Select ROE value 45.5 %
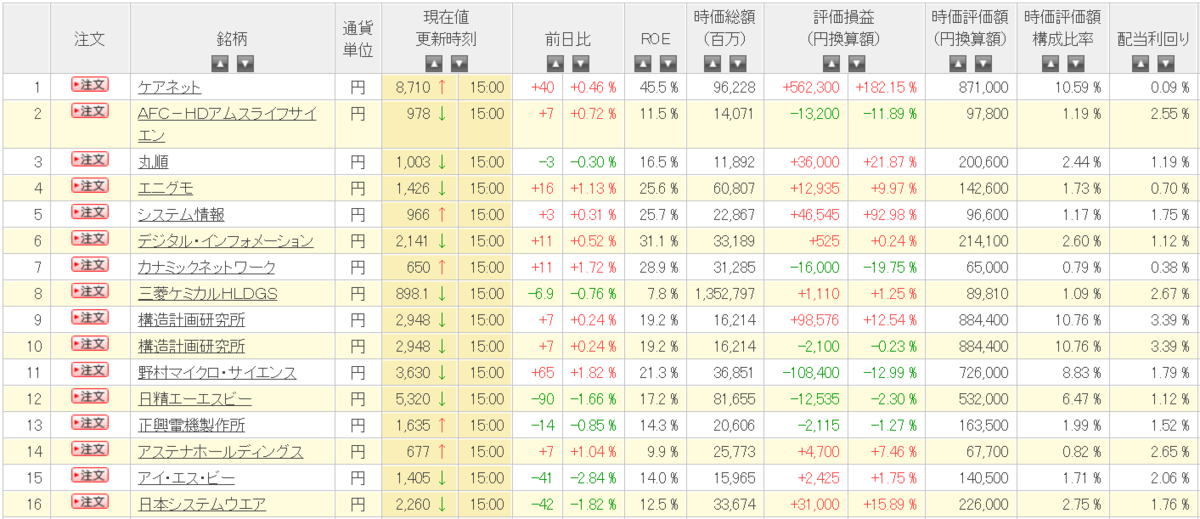The image size is (1200, 519). point(659,88)
